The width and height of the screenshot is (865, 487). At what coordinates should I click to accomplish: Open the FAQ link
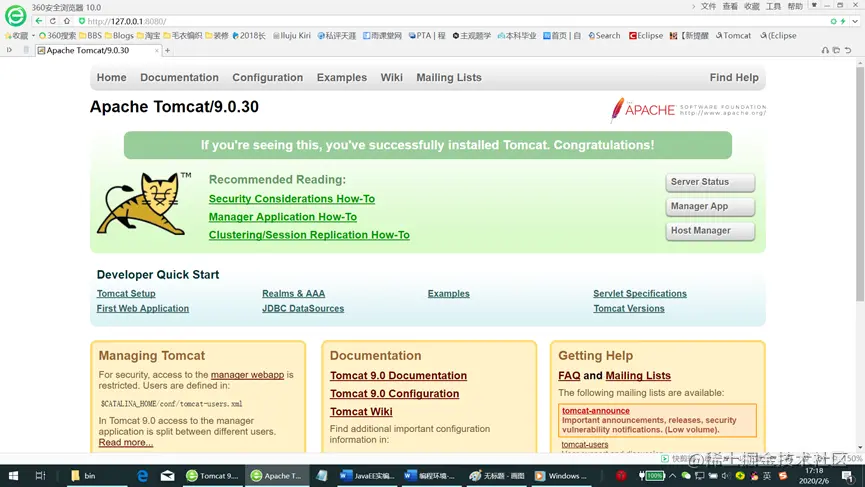point(569,376)
